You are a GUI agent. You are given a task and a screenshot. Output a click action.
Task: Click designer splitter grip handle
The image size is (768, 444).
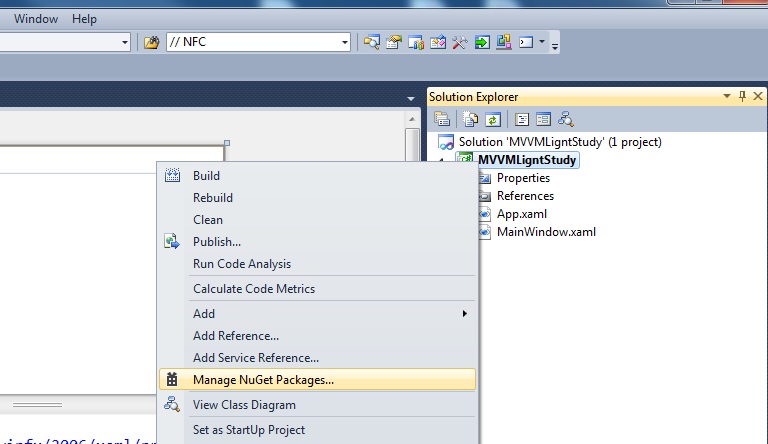(x=38, y=405)
